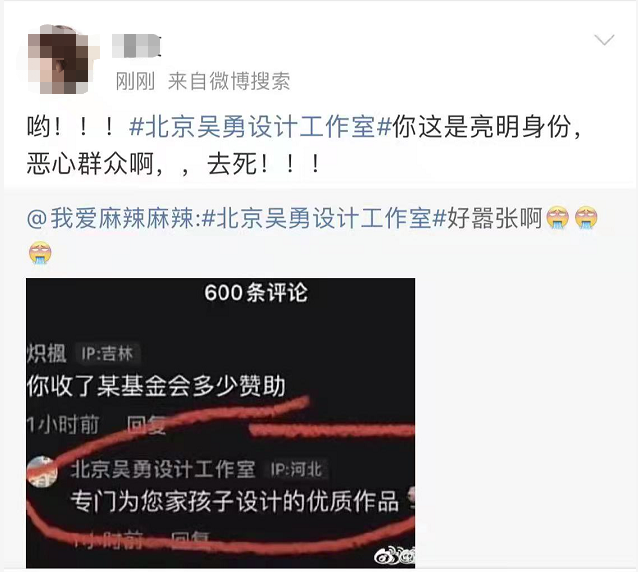Screen dimensions: 638x572
Task: Tap the IP:吉林 location tag
Action: (107, 354)
